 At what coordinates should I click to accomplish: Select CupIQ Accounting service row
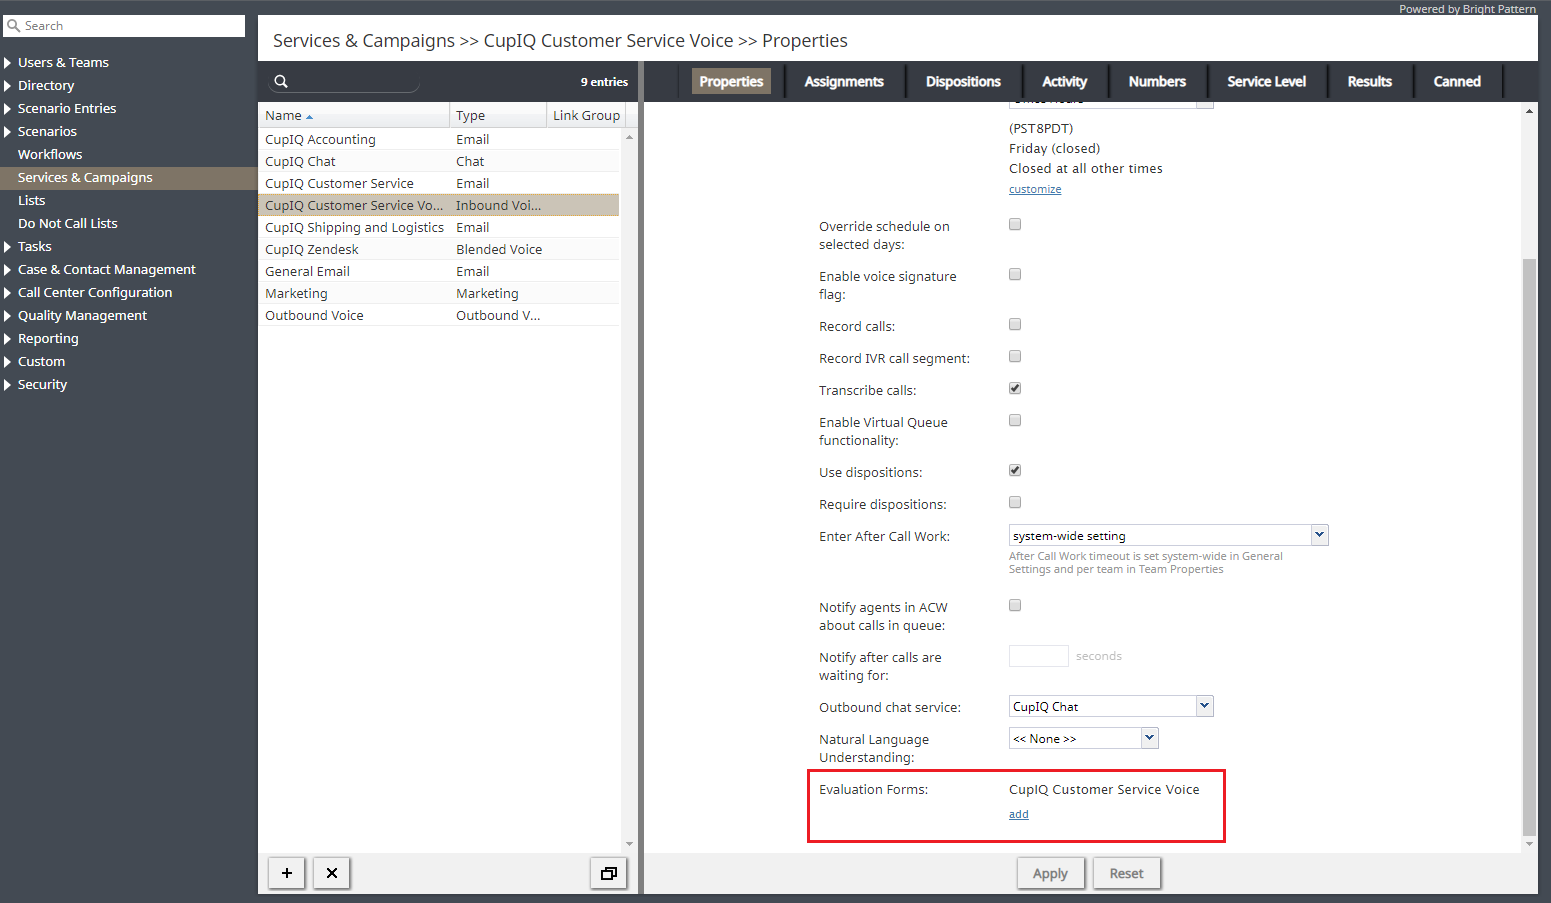point(439,139)
